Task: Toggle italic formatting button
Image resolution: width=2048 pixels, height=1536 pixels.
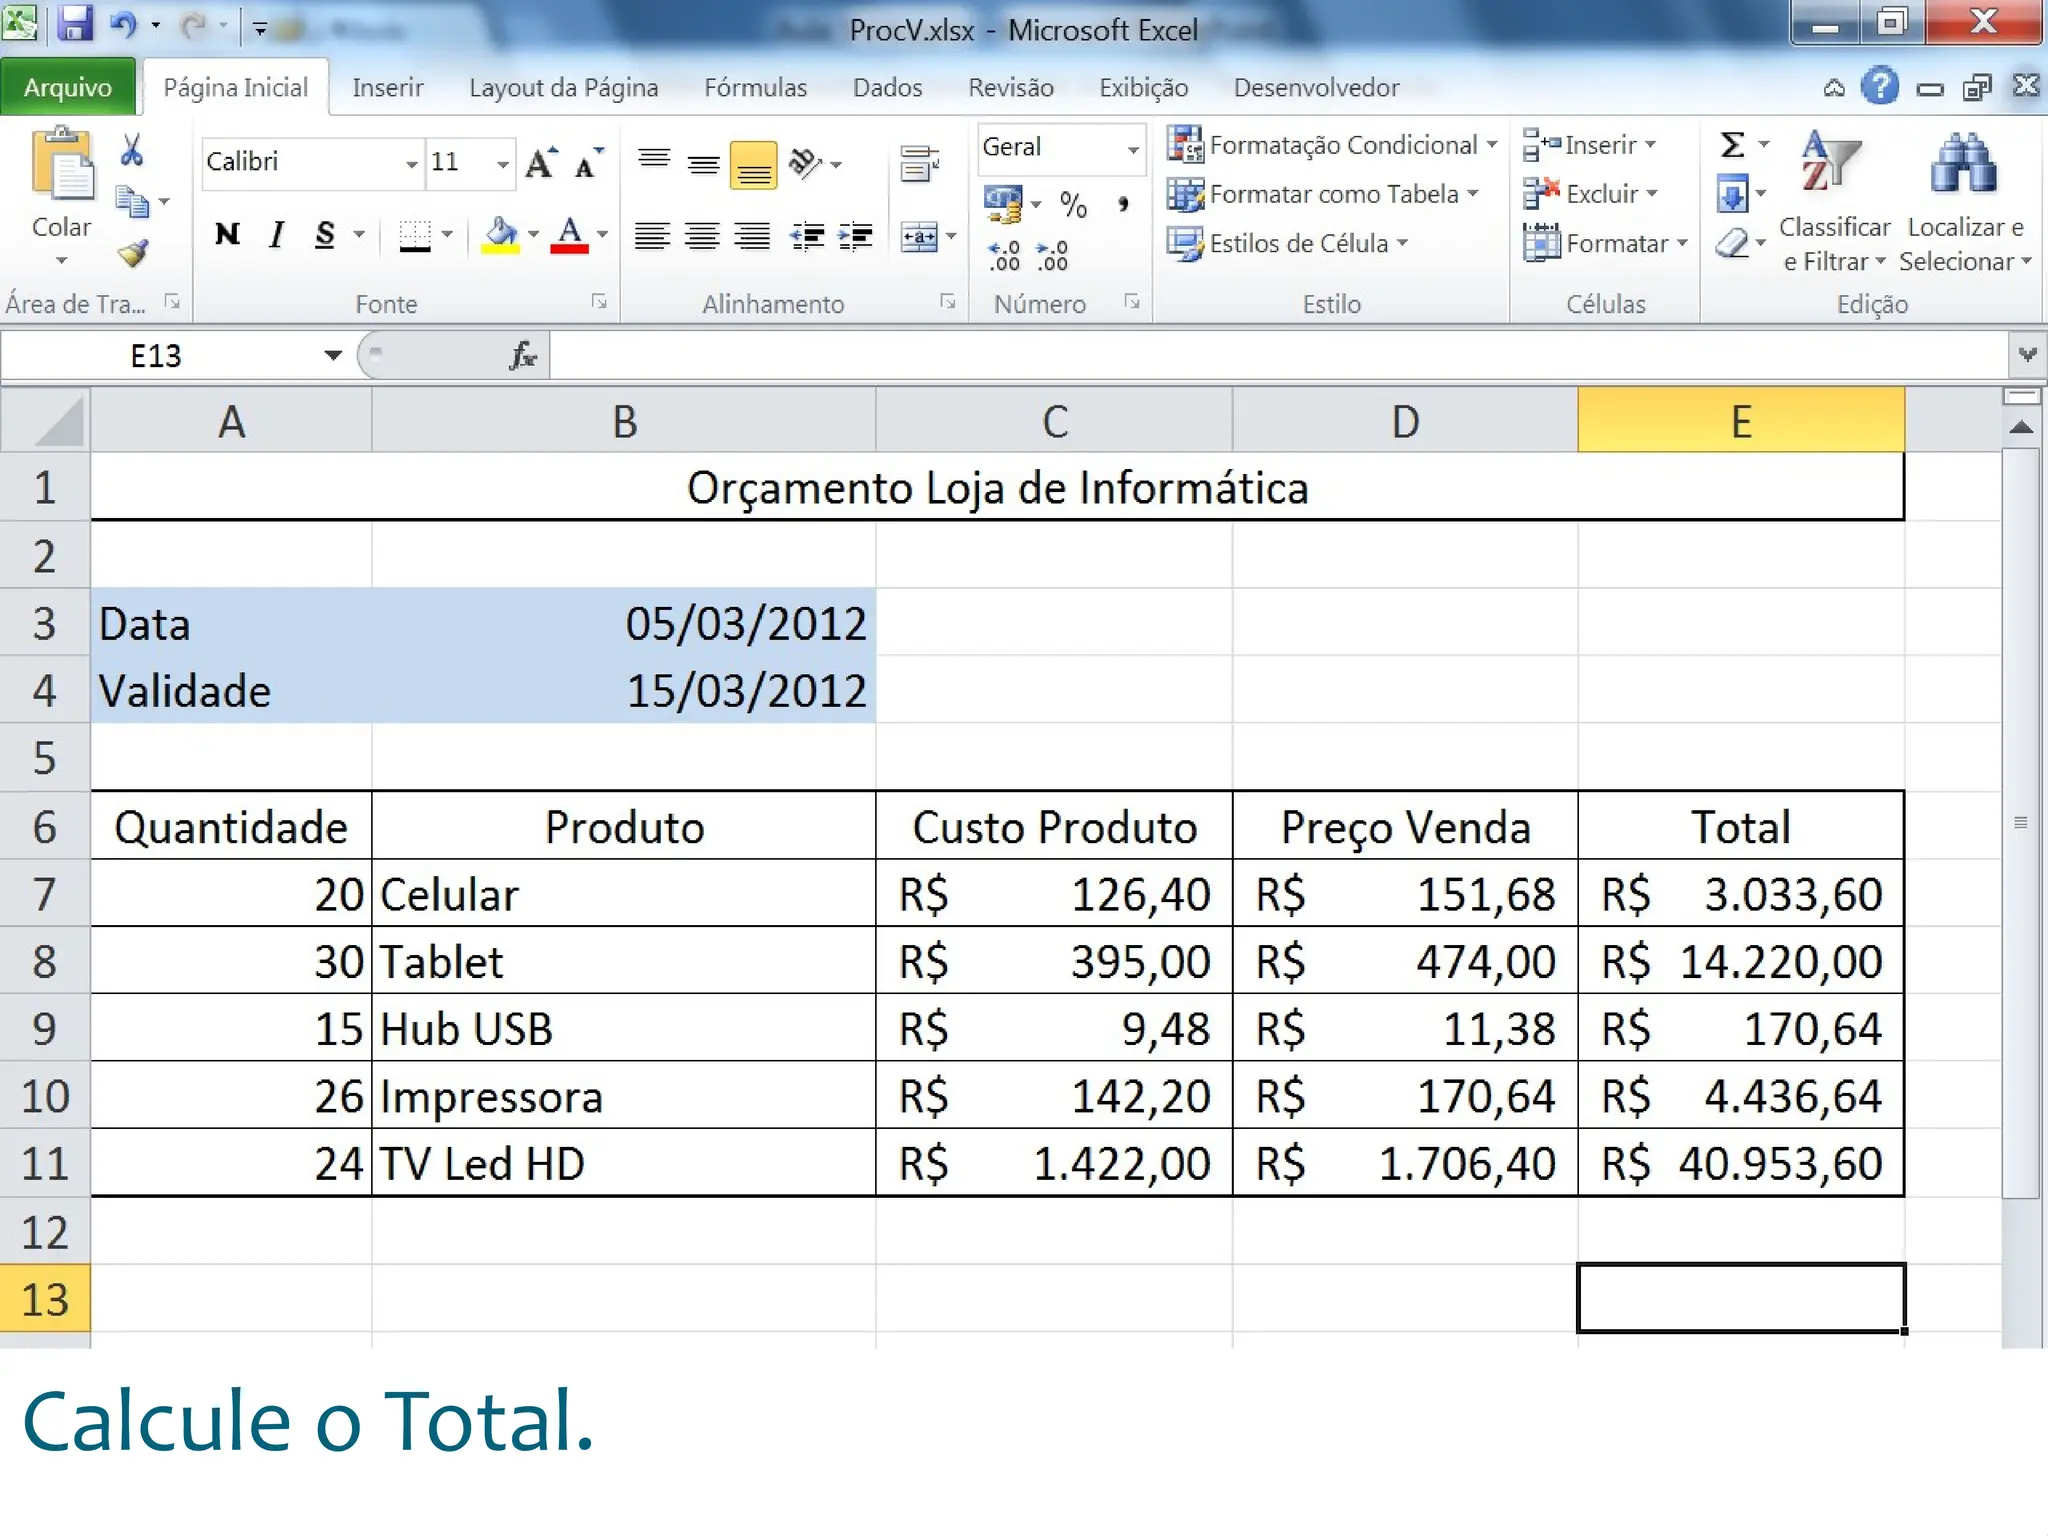Action: (276, 235)
